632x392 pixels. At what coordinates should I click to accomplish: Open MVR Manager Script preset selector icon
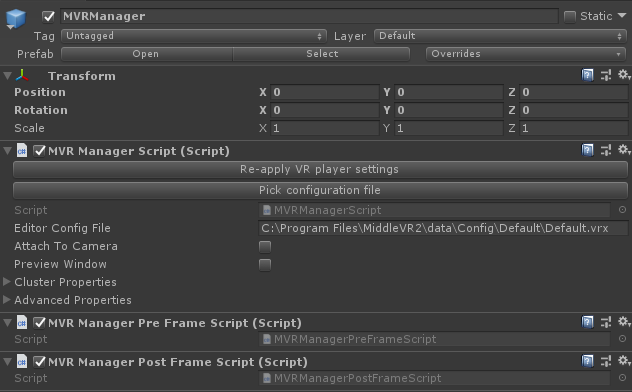click(x=606, y=150)
